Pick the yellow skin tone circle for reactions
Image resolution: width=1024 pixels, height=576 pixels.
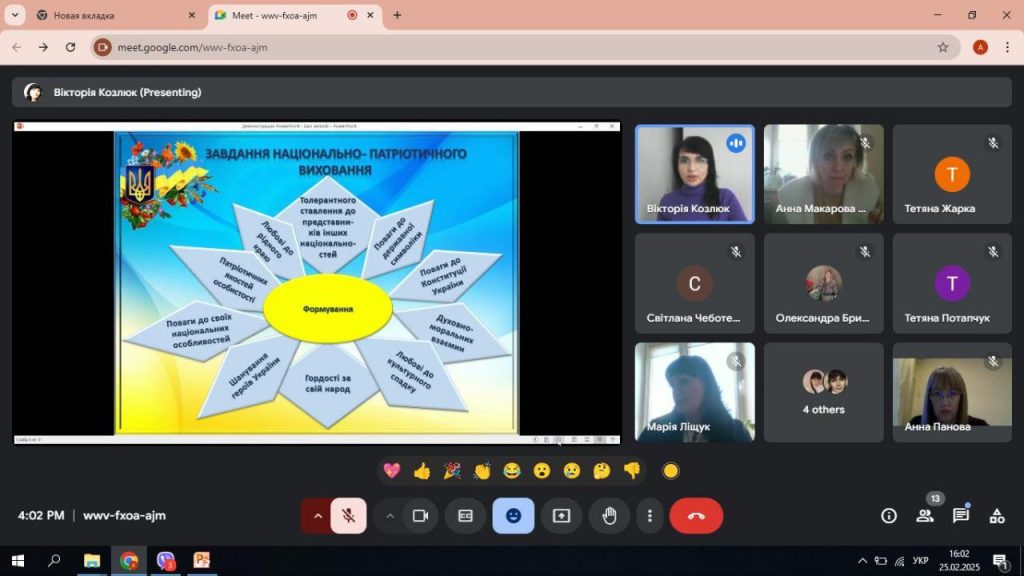[x=671, y=470]
